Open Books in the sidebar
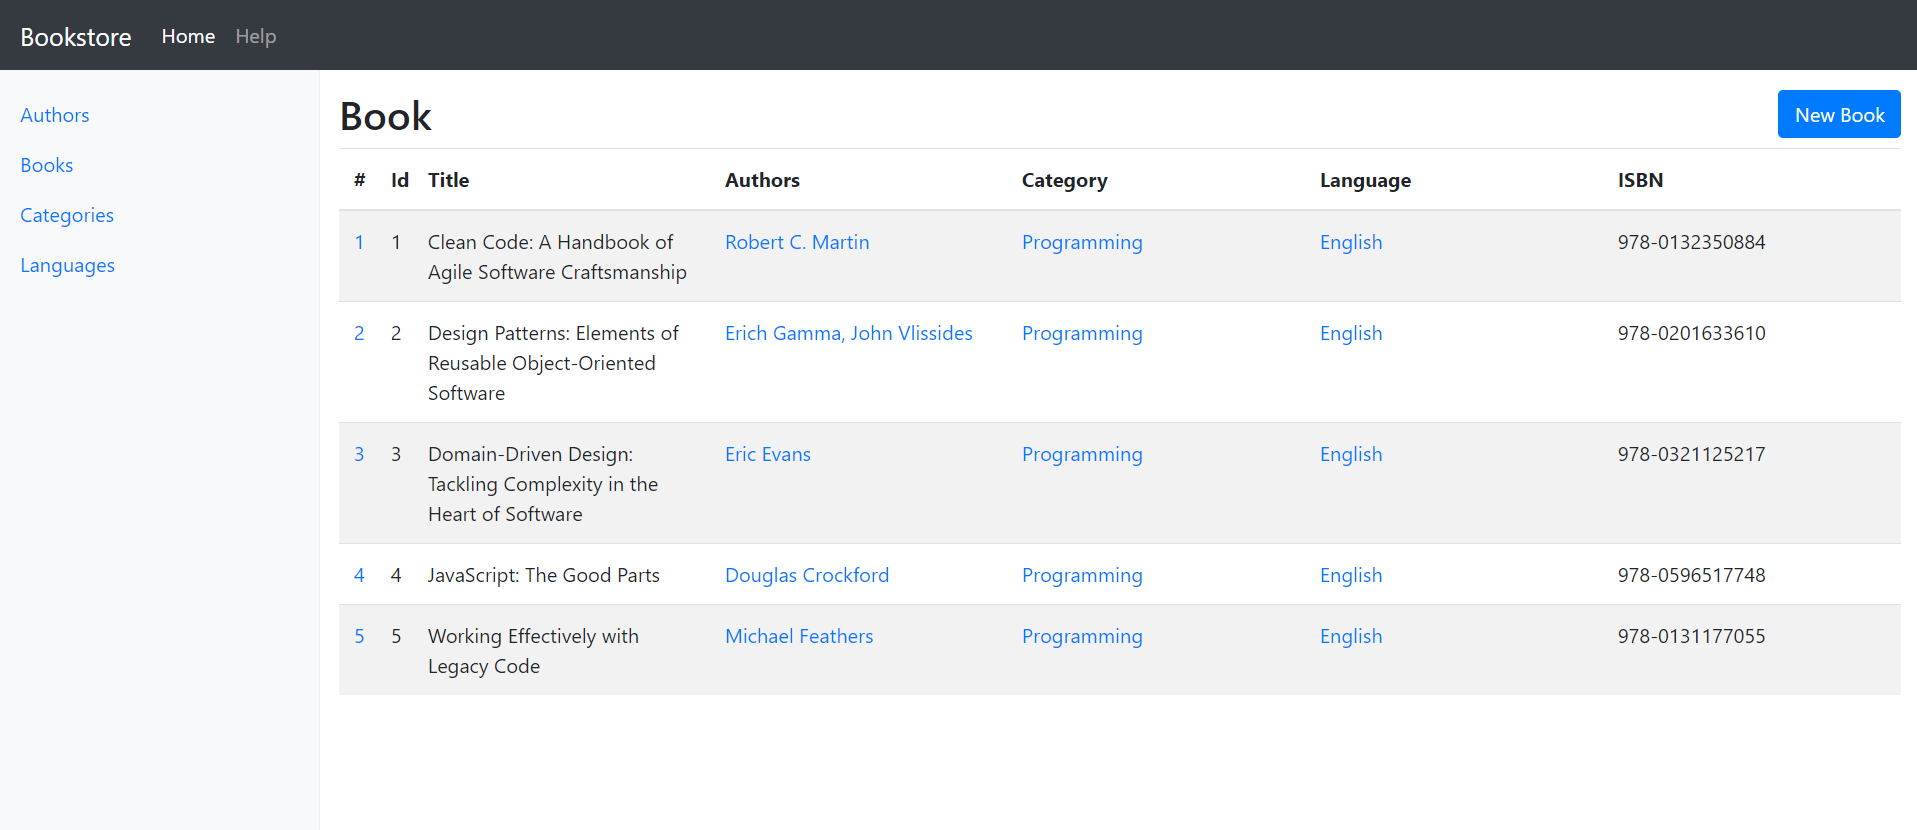 pyautogui.click(x=47, y=165)
